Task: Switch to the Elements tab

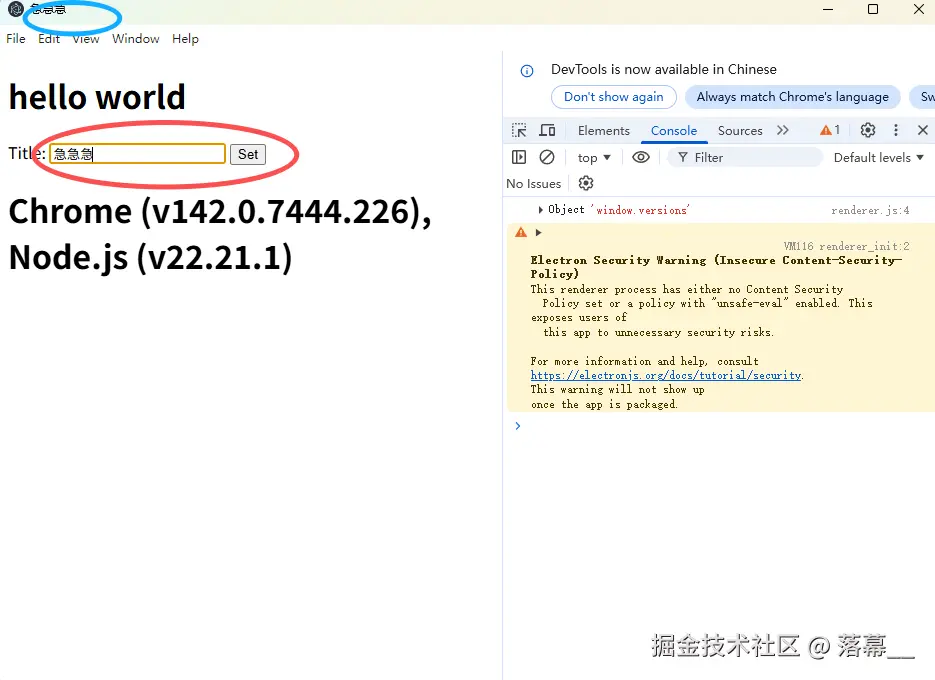Action: pos(603,131)
